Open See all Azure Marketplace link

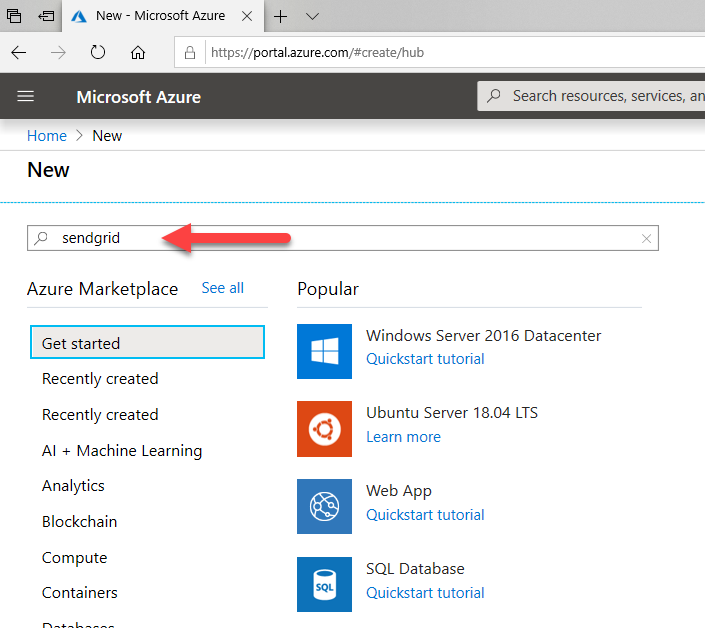(x=223, y=288)
